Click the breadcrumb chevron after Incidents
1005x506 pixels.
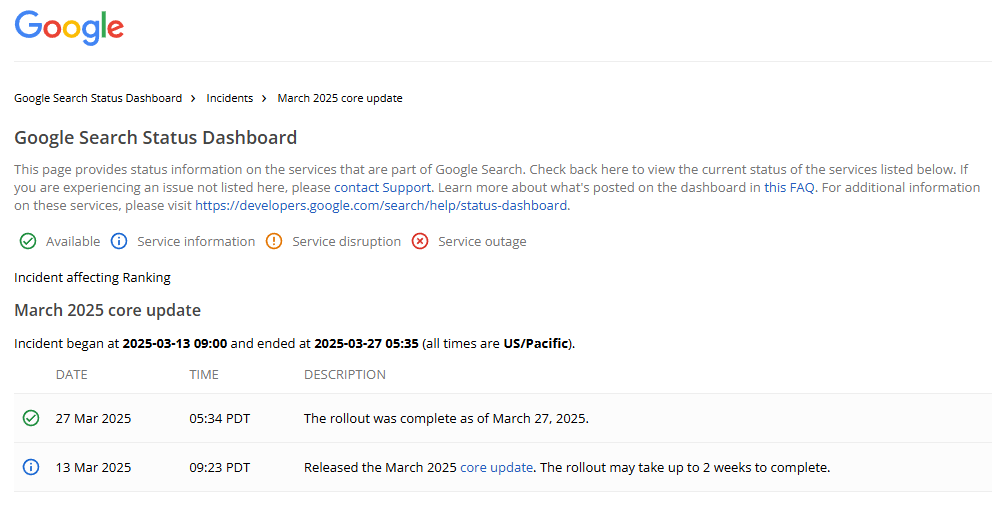point(263,99)
